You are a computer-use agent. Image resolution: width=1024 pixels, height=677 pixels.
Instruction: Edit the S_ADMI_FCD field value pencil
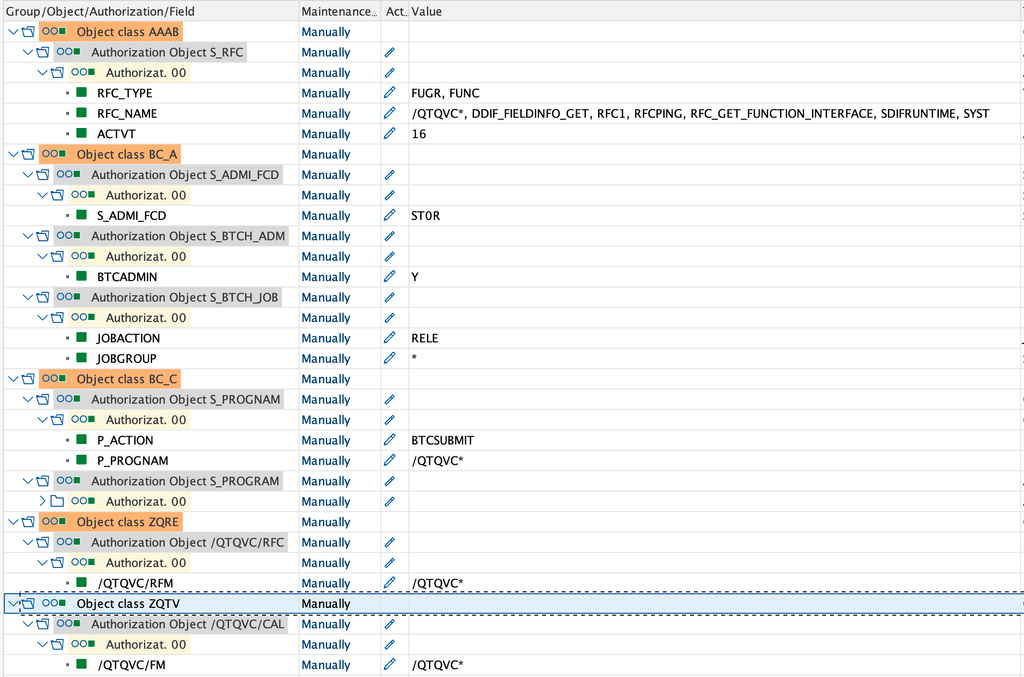390,215
